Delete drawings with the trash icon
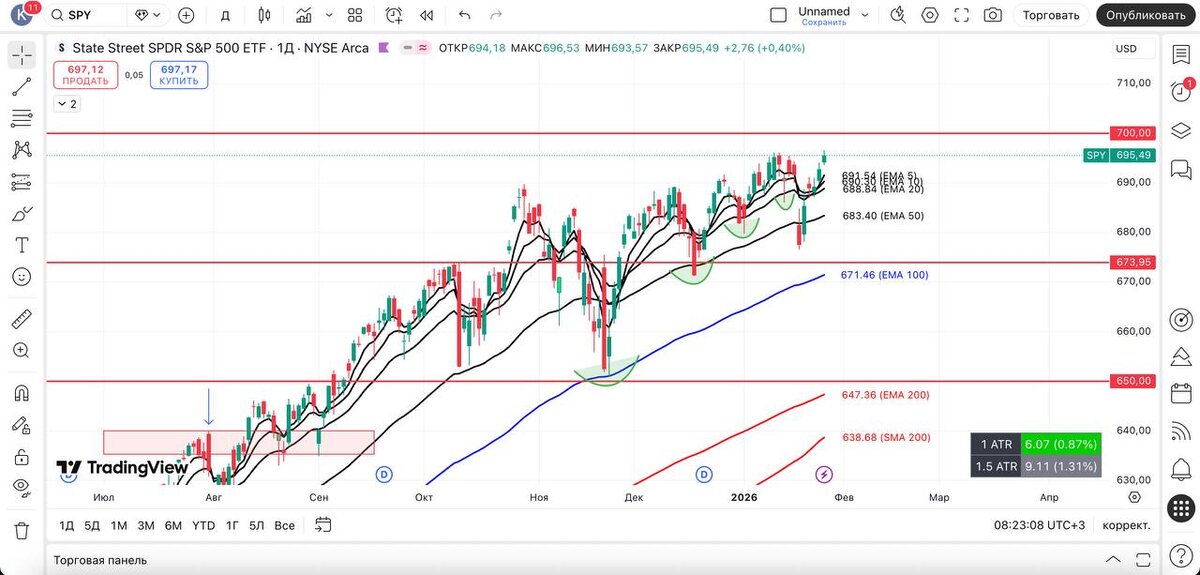The width and height of the screenshot is (1200, 575). click(21, 529)
